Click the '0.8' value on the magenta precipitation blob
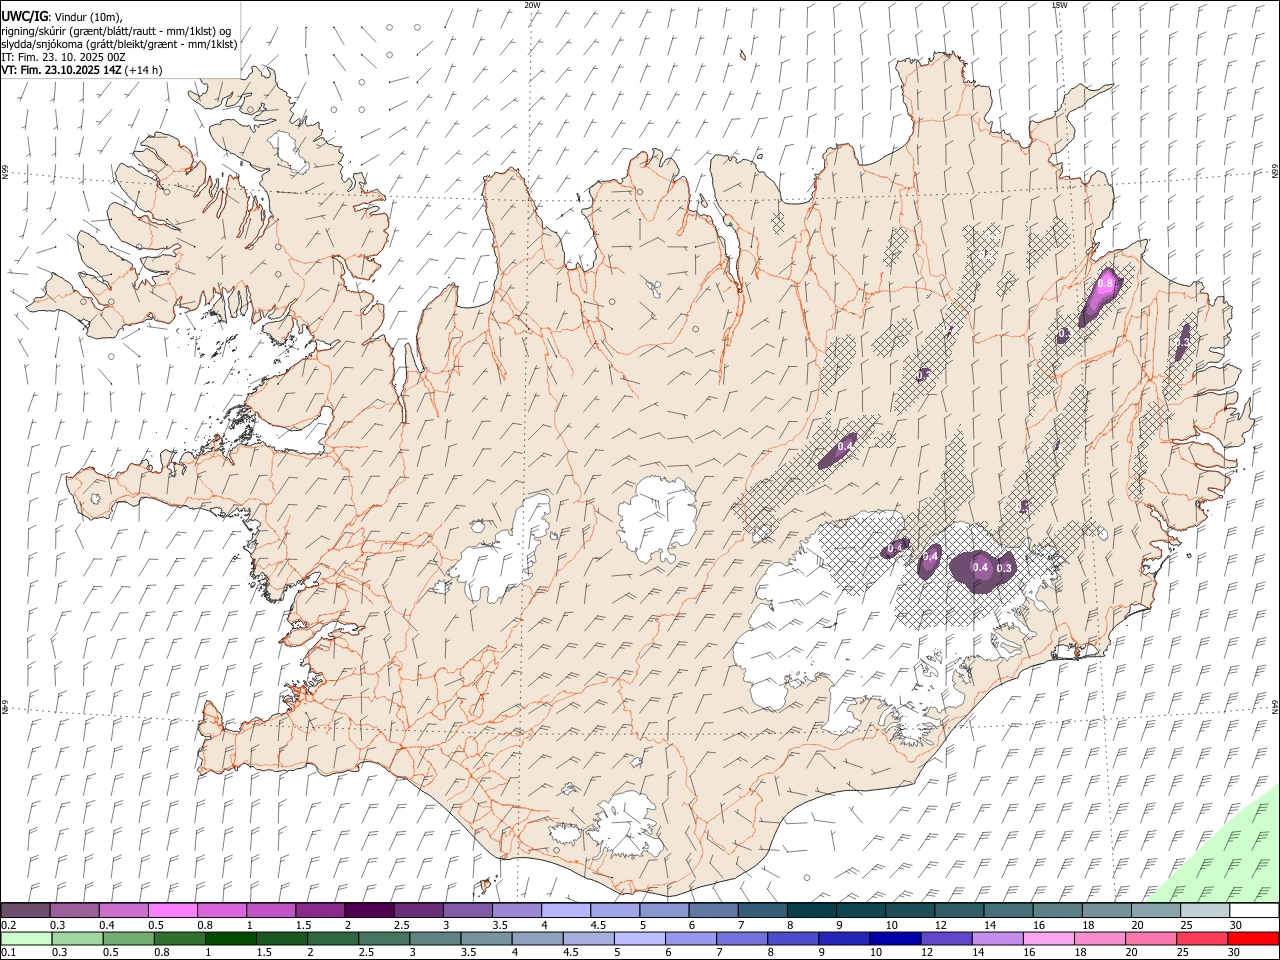 point(1105,284)
